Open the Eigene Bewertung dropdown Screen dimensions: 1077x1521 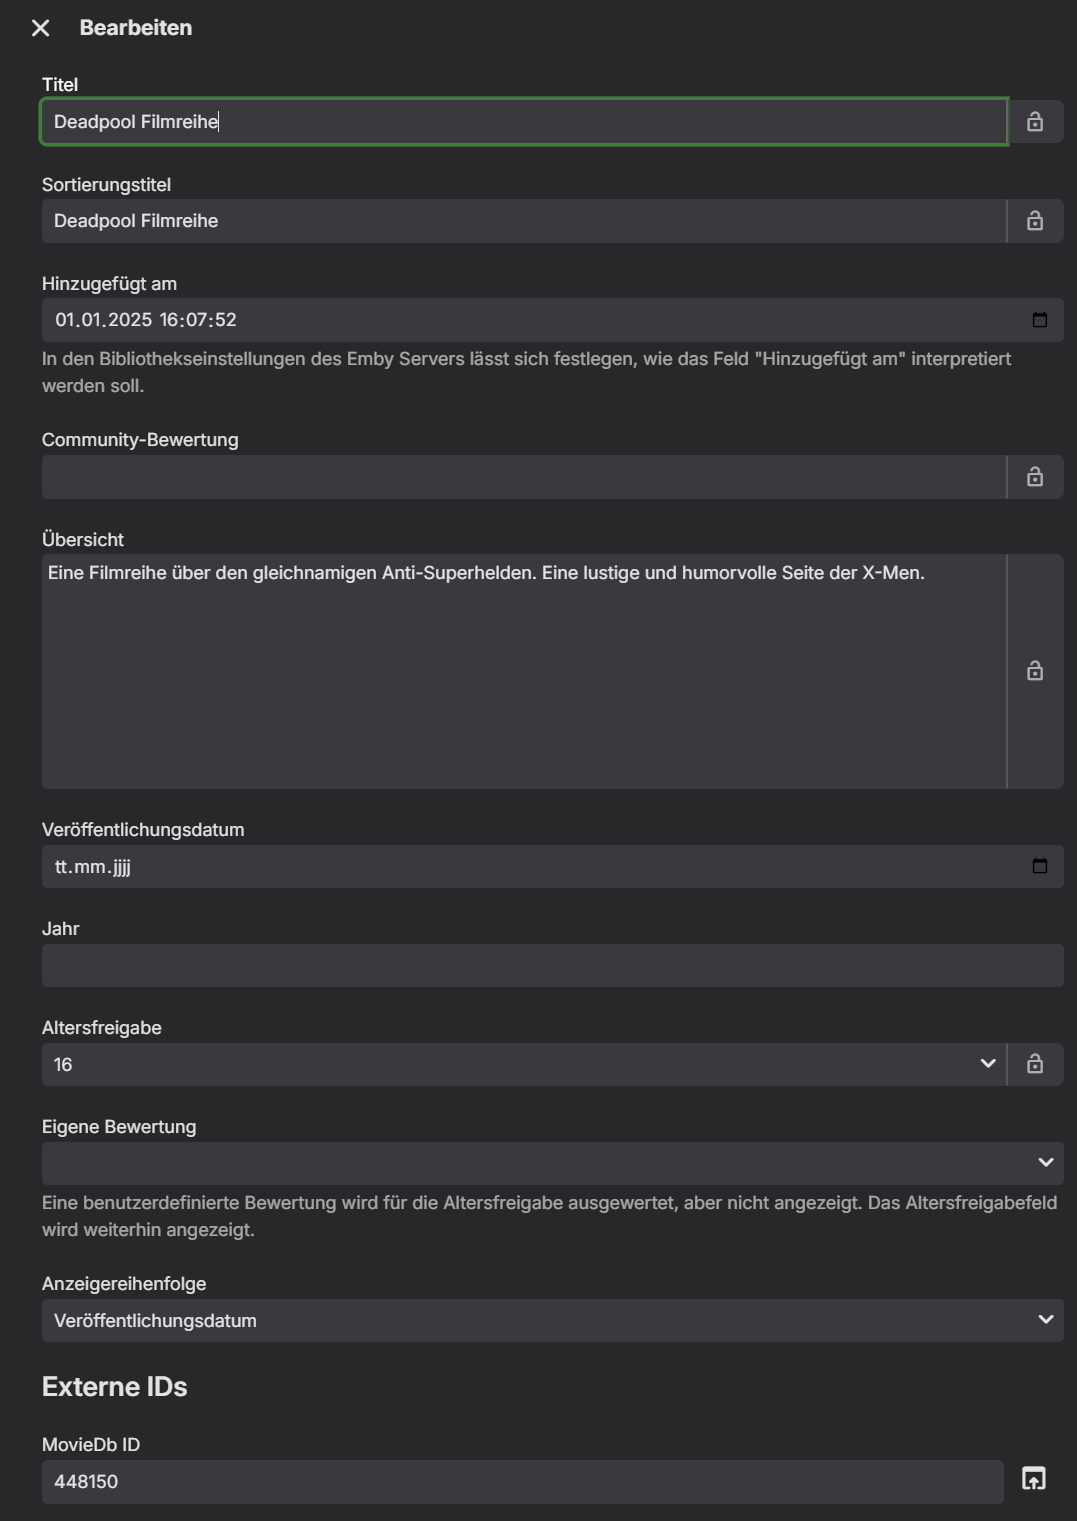pos(552,1163)
